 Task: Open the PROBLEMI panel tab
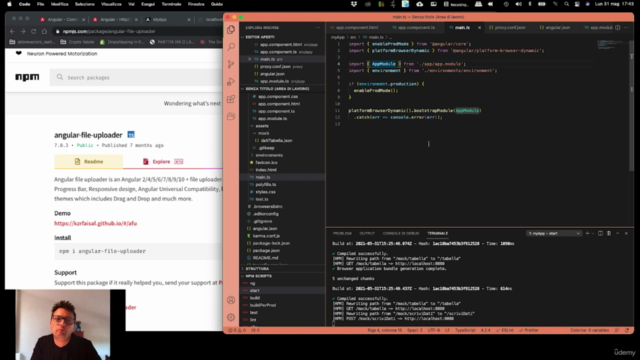[x=342, y=233]
